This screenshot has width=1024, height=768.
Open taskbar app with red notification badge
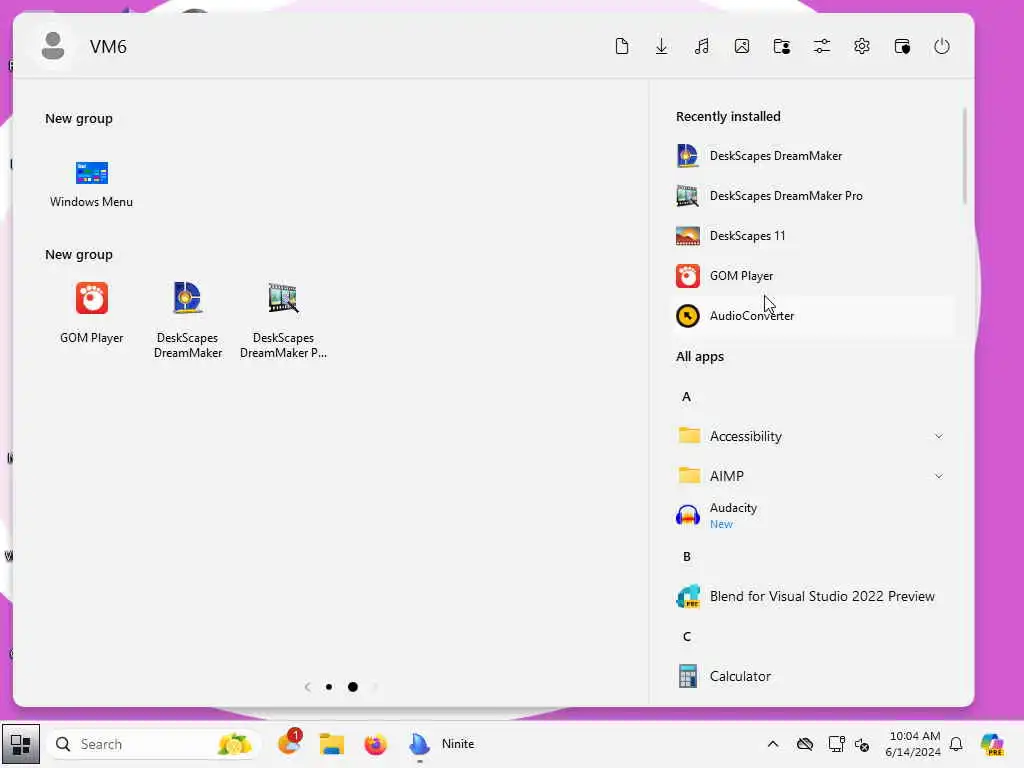[x=289, y=743]
